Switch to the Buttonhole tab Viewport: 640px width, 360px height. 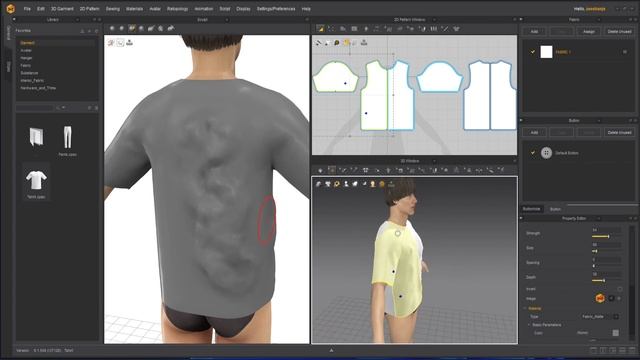point(531,209)
